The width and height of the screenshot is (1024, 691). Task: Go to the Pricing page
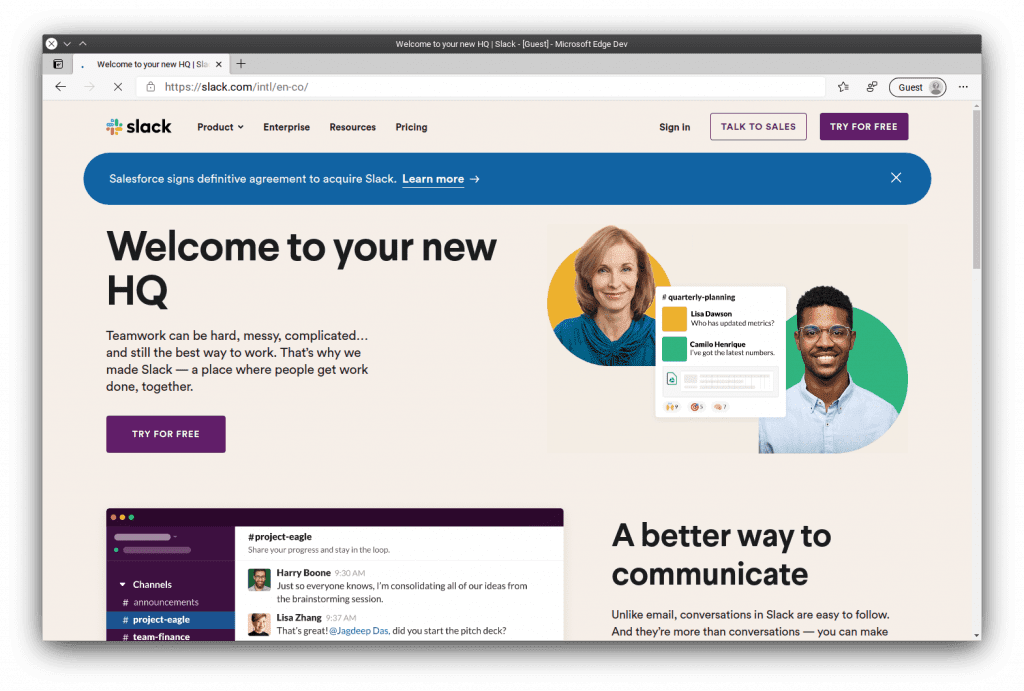pyautogui.click(x=411, y=127)
